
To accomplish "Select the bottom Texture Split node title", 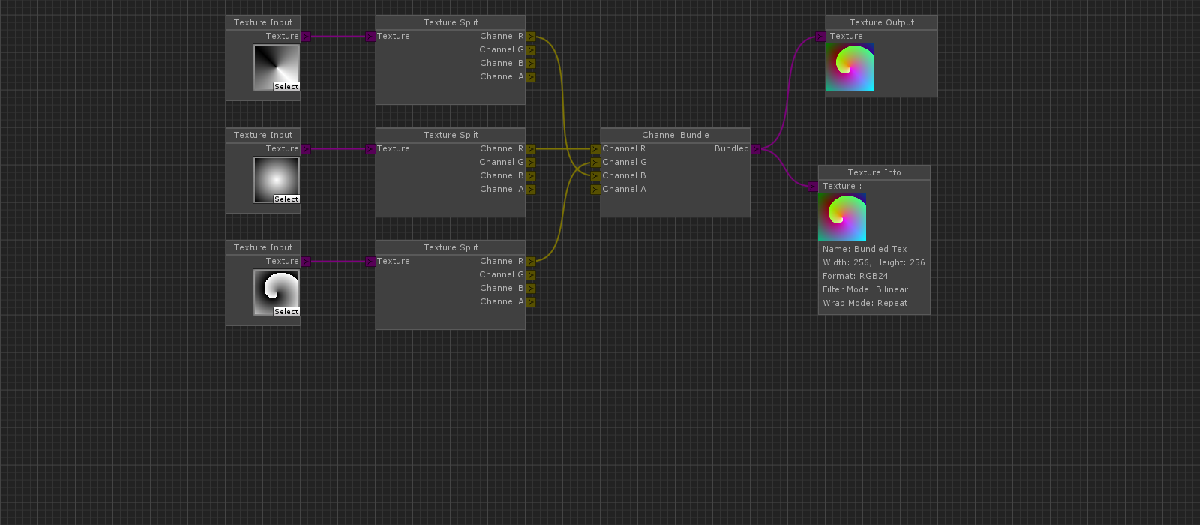I will (451, 247).
